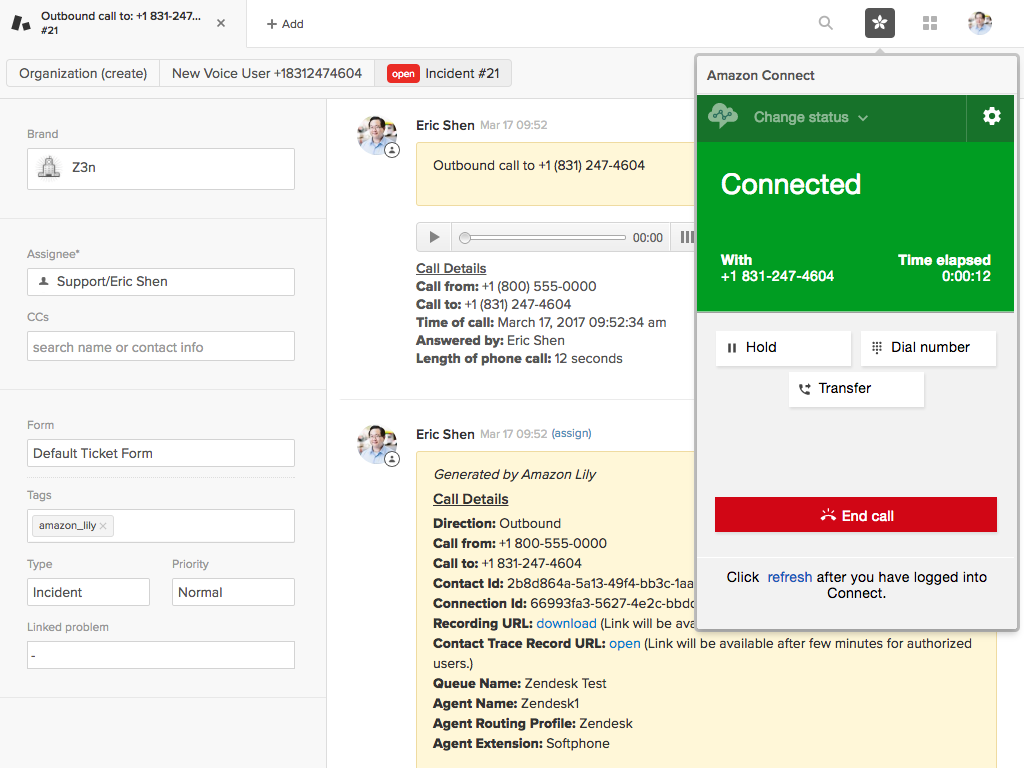The width and height of the screenshot is (1024, 768).
Task: Click the CCs input field
Action: pos(161,347)
